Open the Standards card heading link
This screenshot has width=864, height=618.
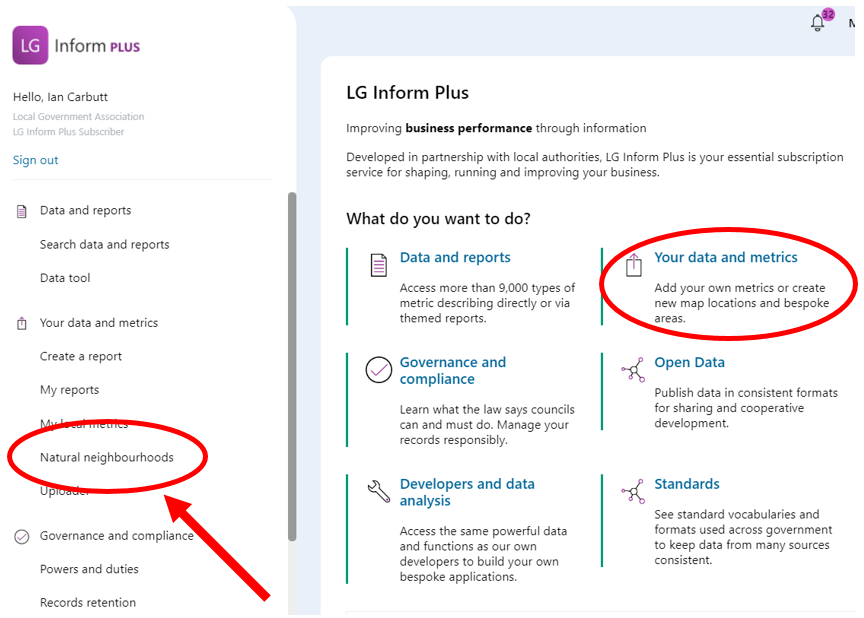(x=687, y=484)
